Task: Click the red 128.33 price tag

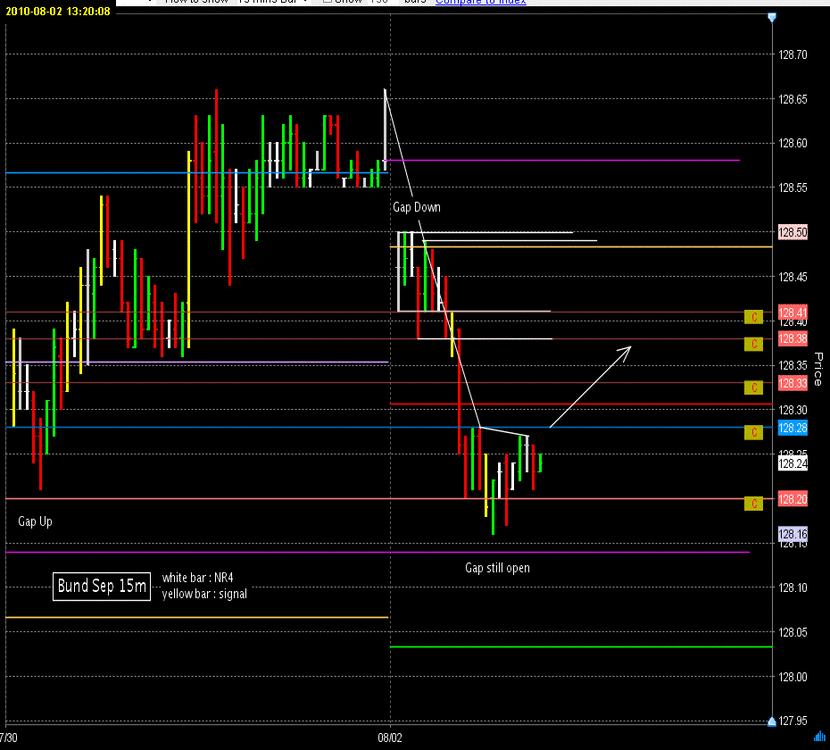Action: click(792, 383)
